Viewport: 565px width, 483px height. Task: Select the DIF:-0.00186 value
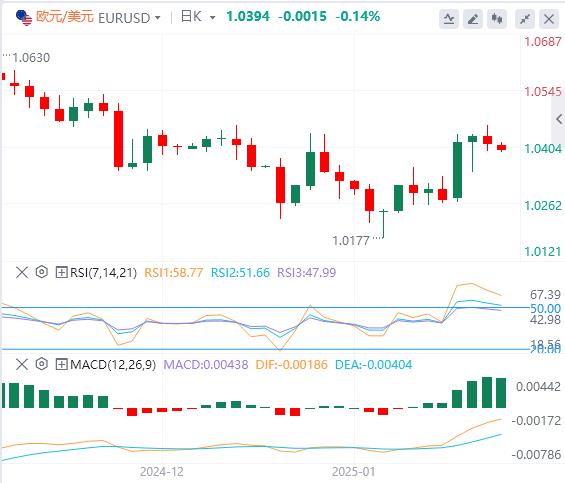pyautogui.click(x=292, y=365)
